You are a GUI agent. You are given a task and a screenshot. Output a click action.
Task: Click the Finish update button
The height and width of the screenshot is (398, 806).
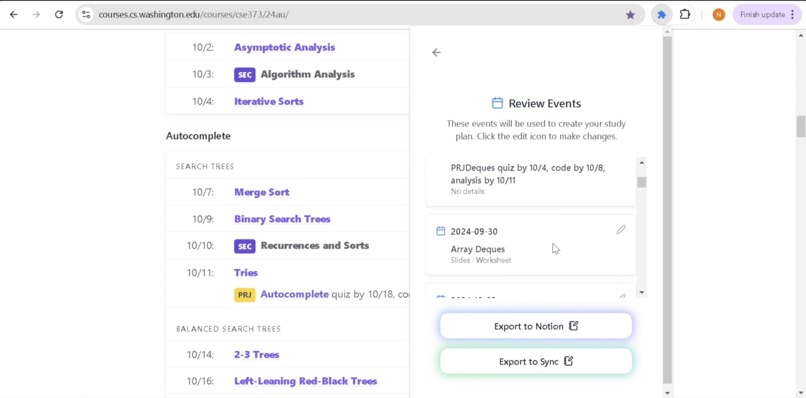point(767,14)
